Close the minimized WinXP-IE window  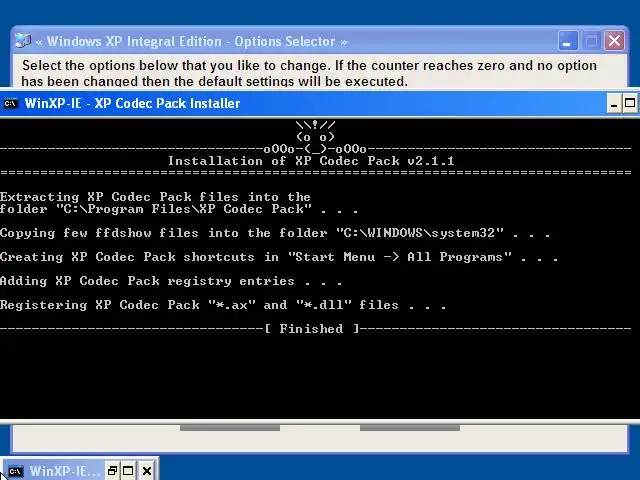pos(147,471)
